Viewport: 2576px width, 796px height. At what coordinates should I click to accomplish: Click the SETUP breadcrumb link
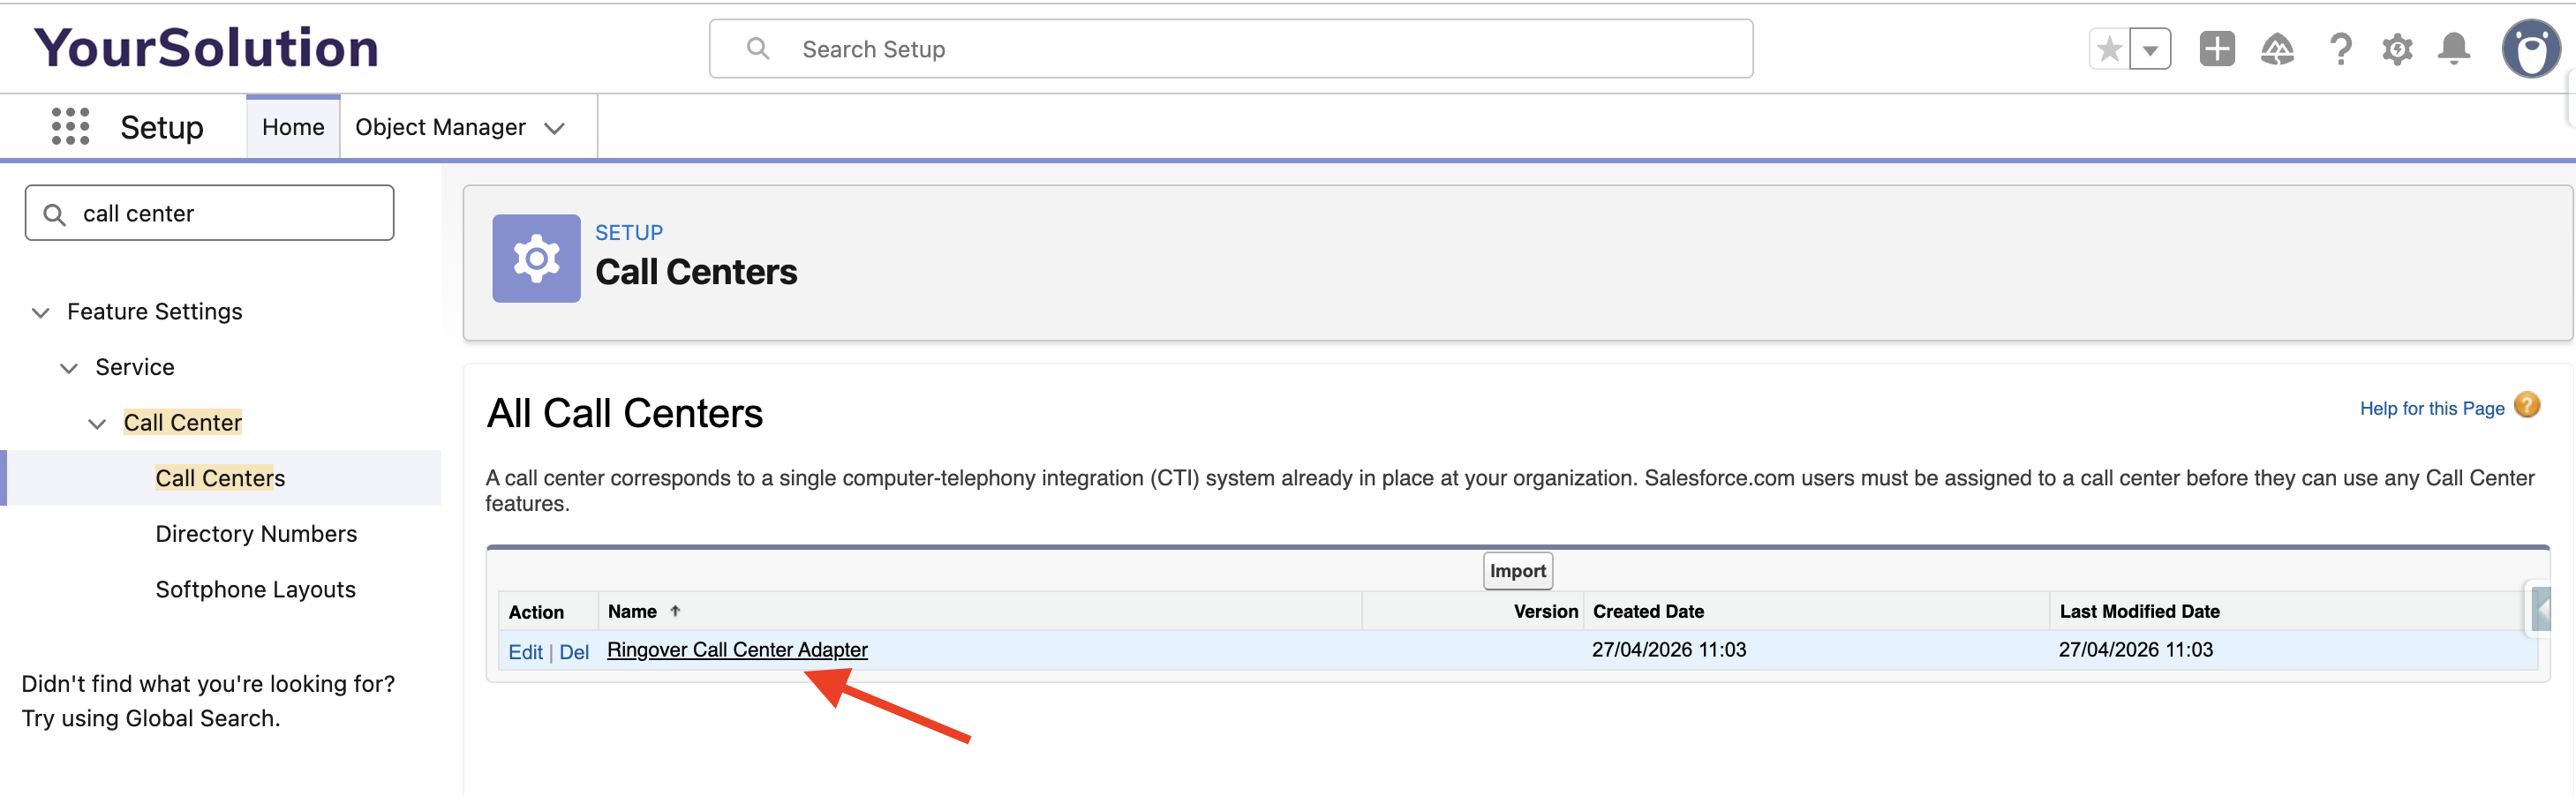pyautogui.click(x=629, y=233)
